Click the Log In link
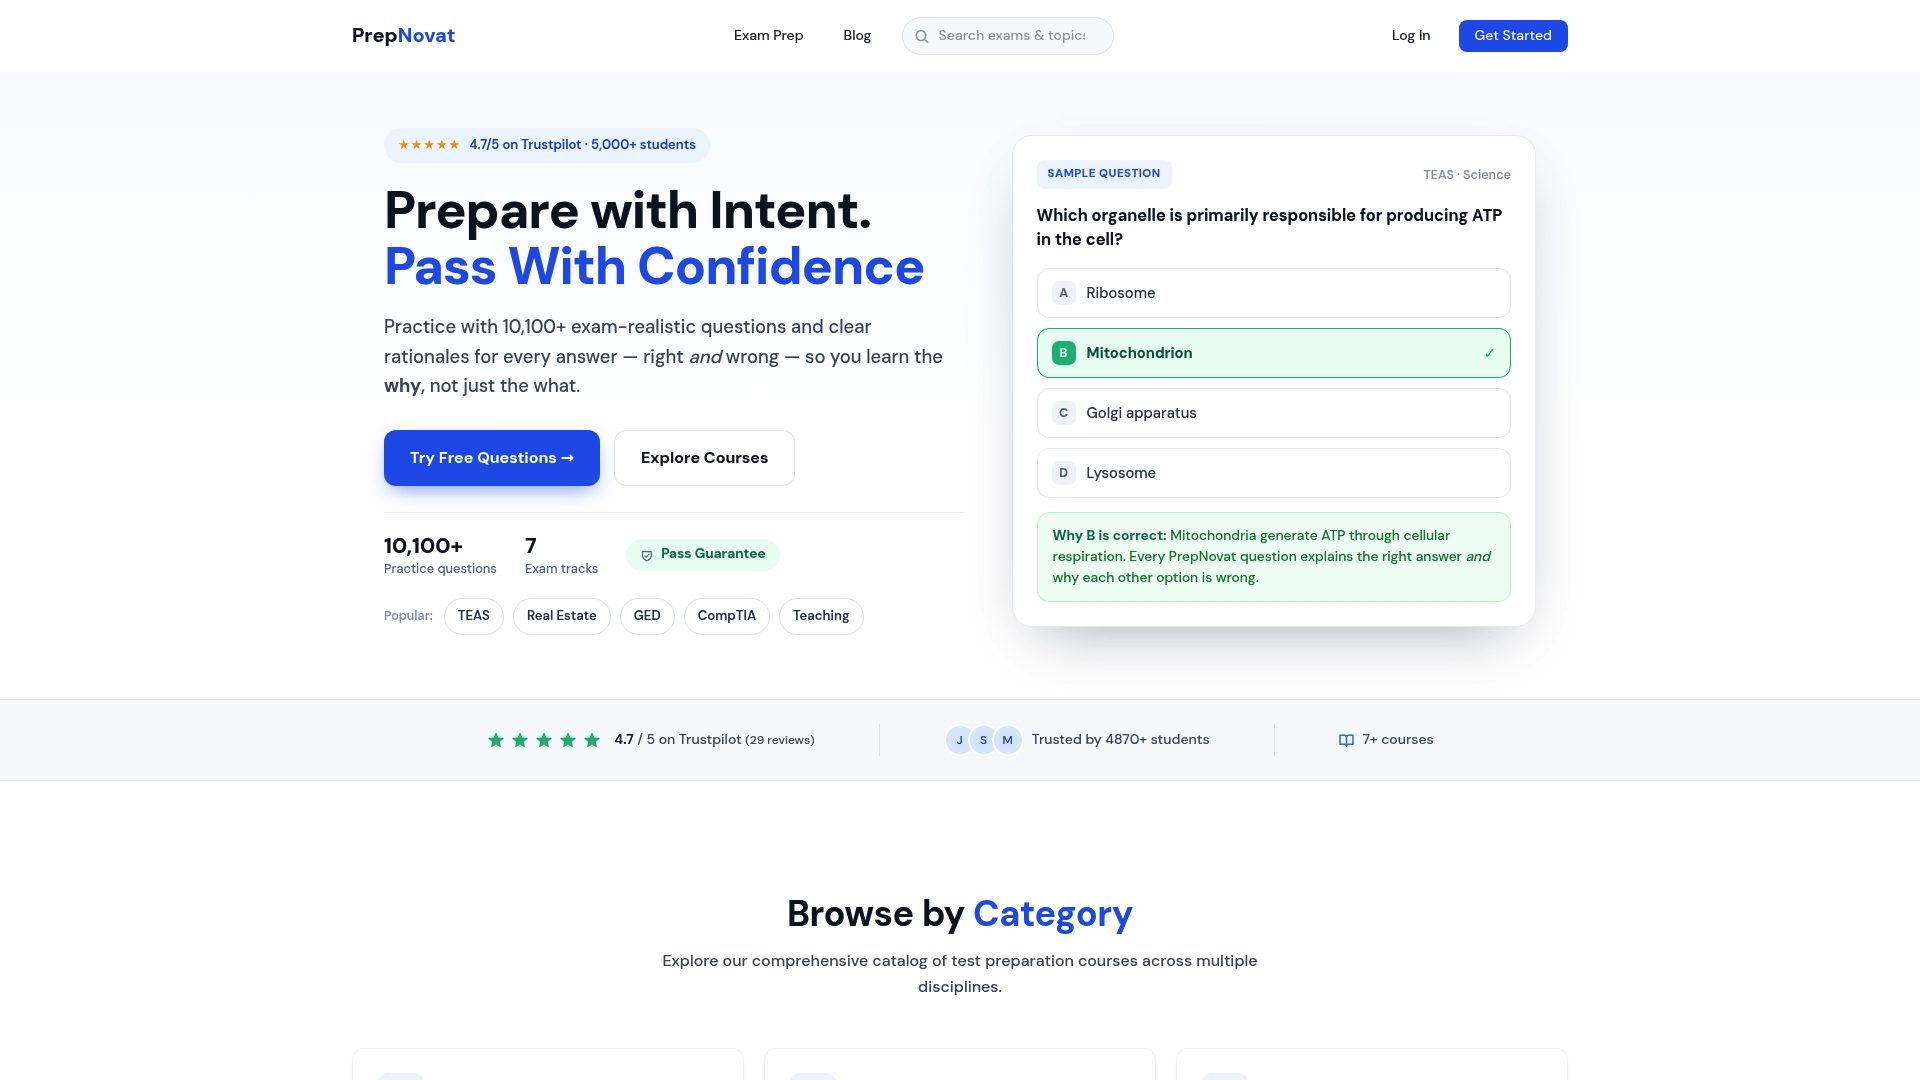 click(x=1411, y=36)
